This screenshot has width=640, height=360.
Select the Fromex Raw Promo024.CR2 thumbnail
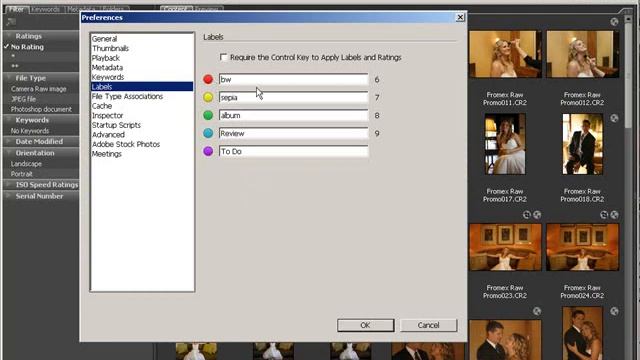(x=582, y=247)
